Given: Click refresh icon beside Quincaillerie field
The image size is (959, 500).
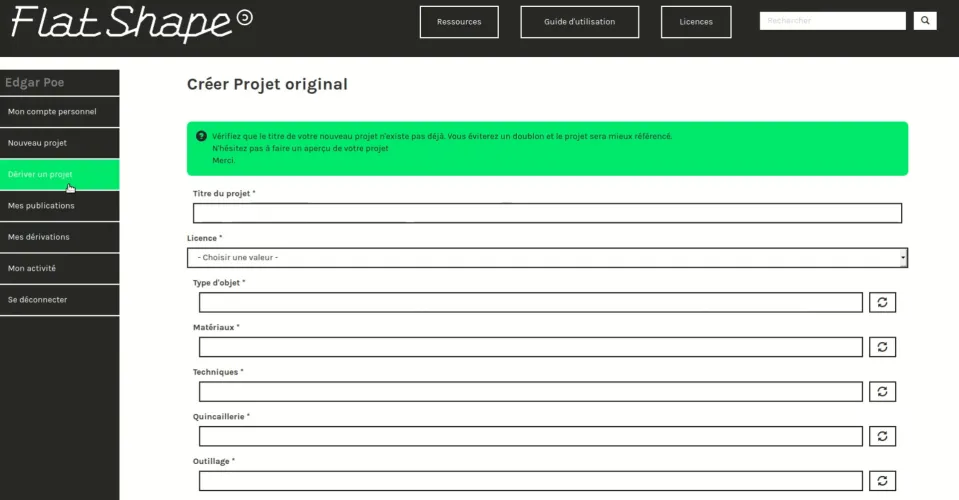Looking at the screenshot, I should click(882, 436).
